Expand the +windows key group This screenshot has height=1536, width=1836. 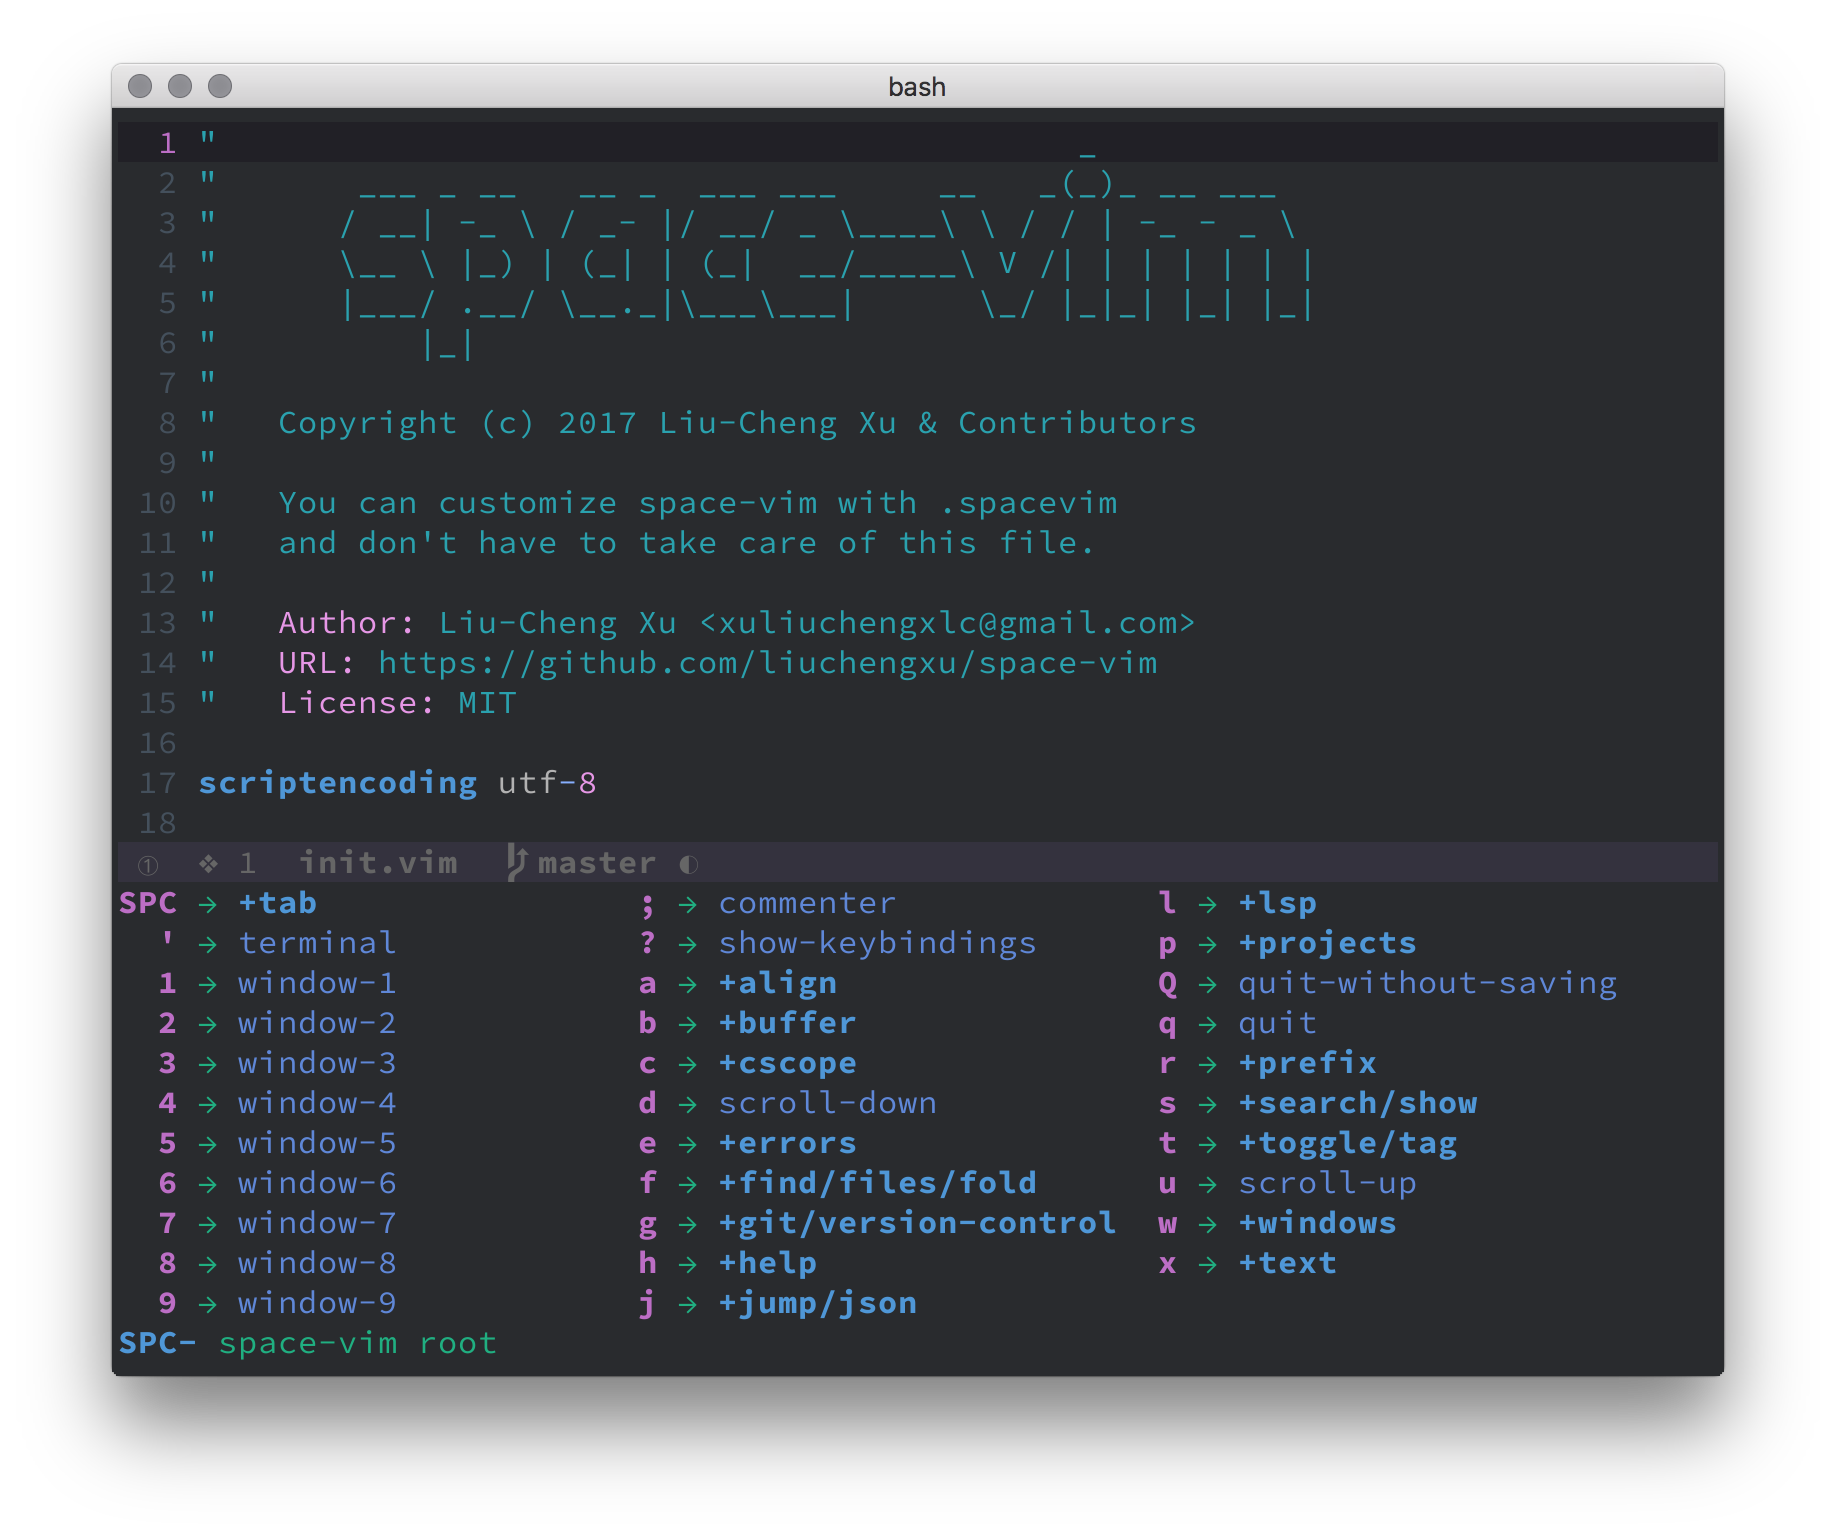(x=1317, y=1222)
